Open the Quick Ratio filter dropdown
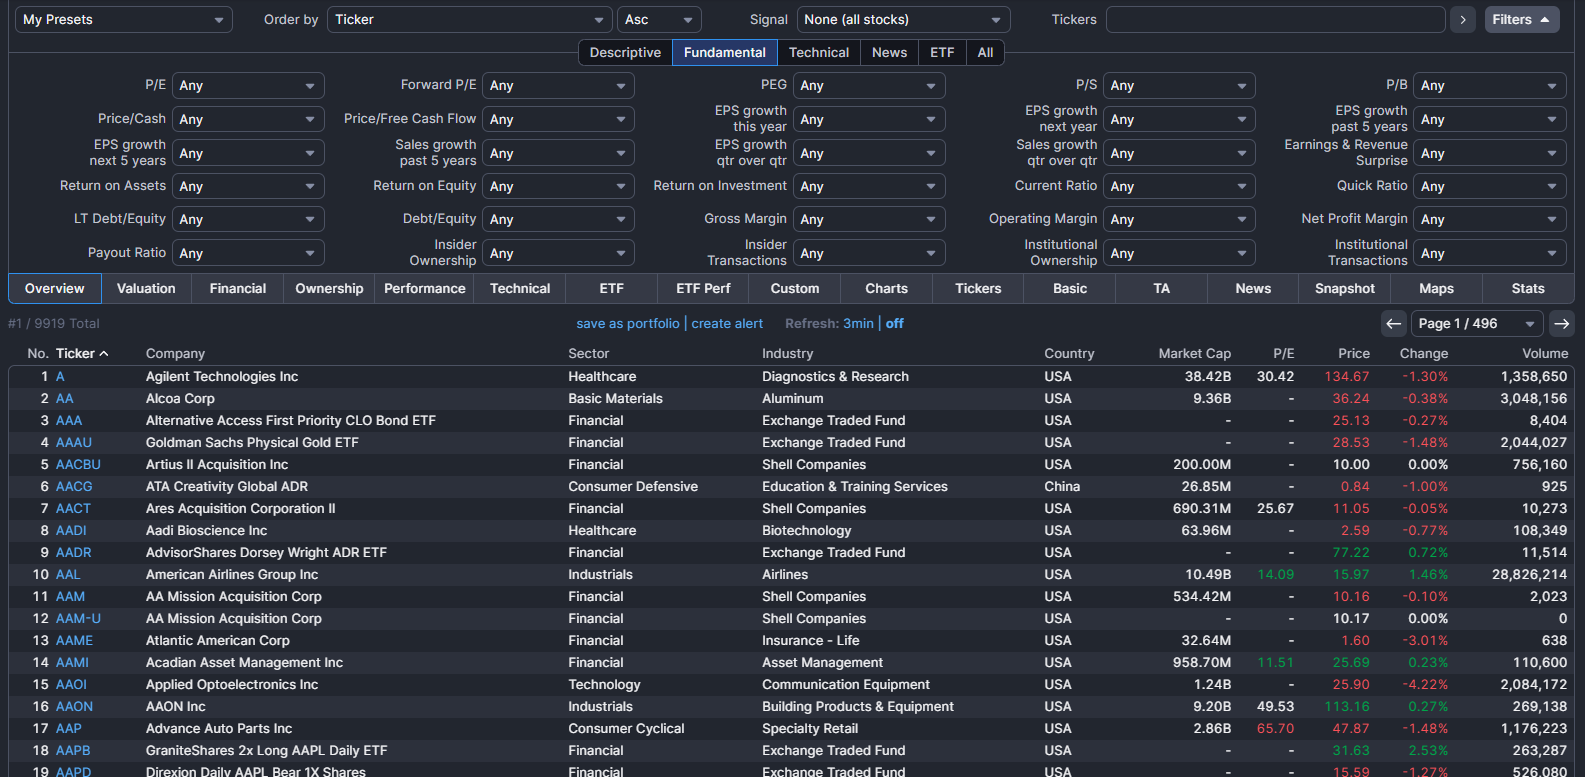 (x=1490, y=187)
